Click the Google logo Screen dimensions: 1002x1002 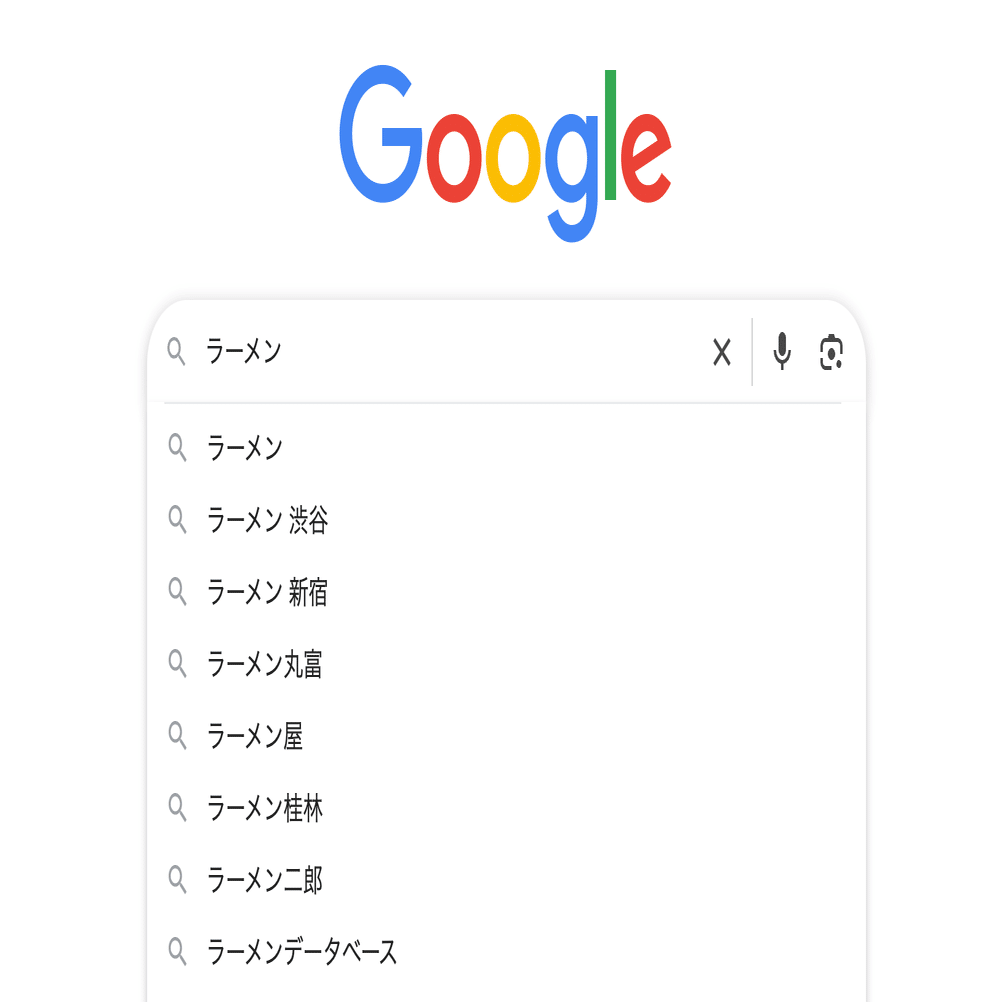click(x=505, y=150)
